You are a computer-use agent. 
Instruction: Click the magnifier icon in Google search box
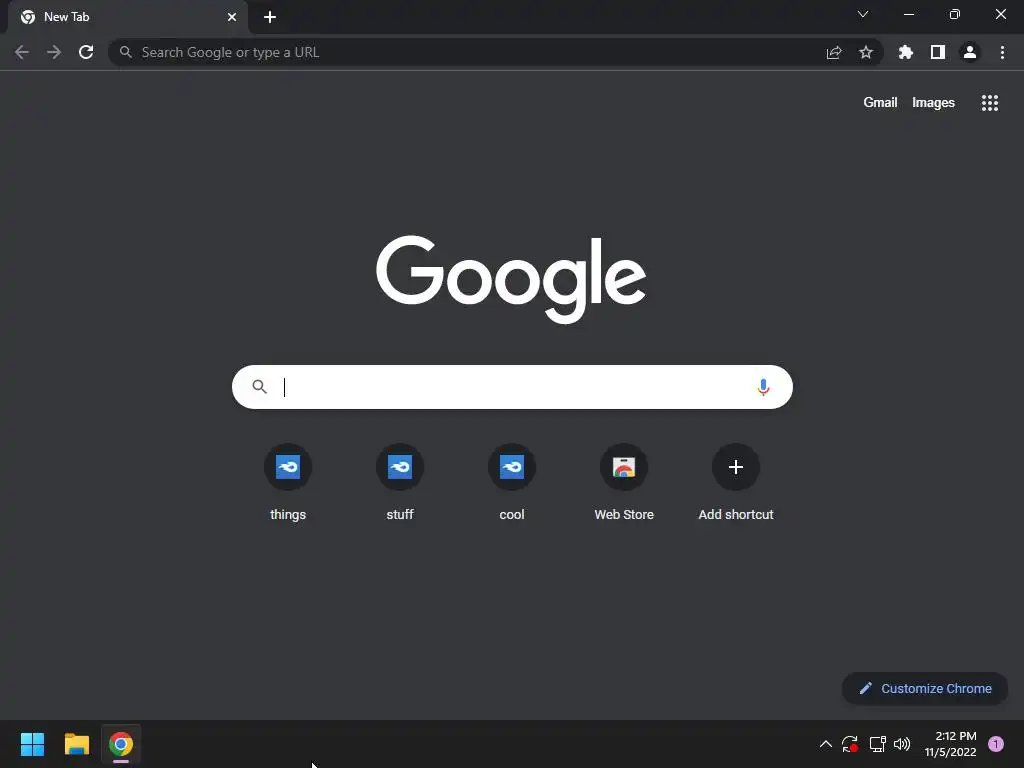click(x=259, y=387)
